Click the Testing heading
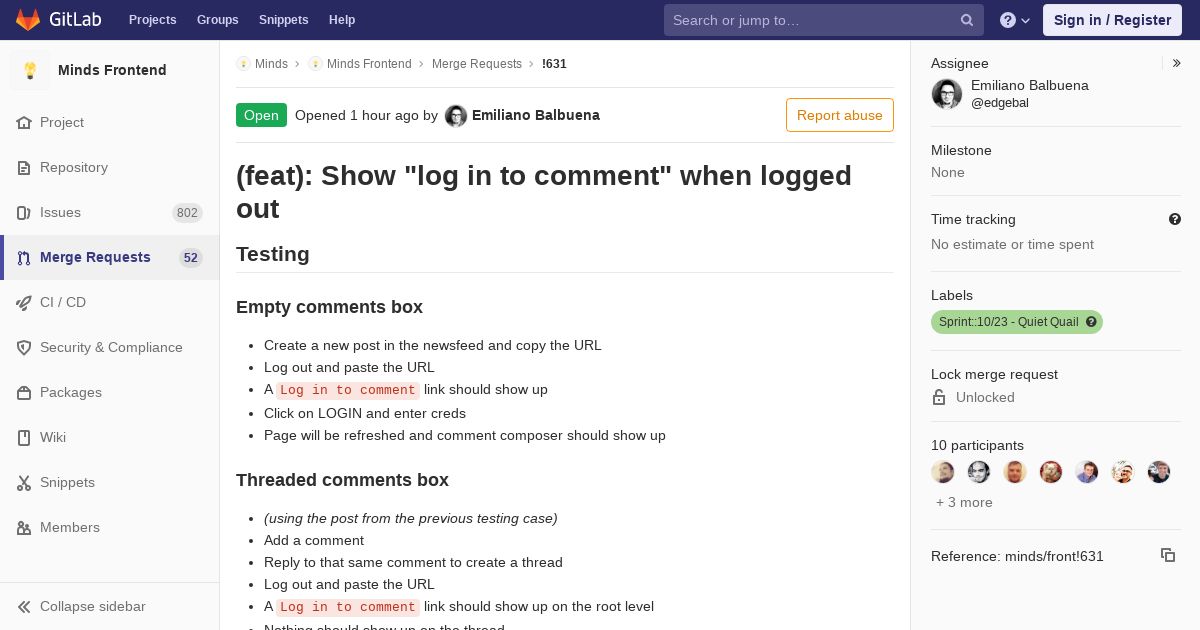Viewport: 1200px width, 630px height. [x=273, y=254]
